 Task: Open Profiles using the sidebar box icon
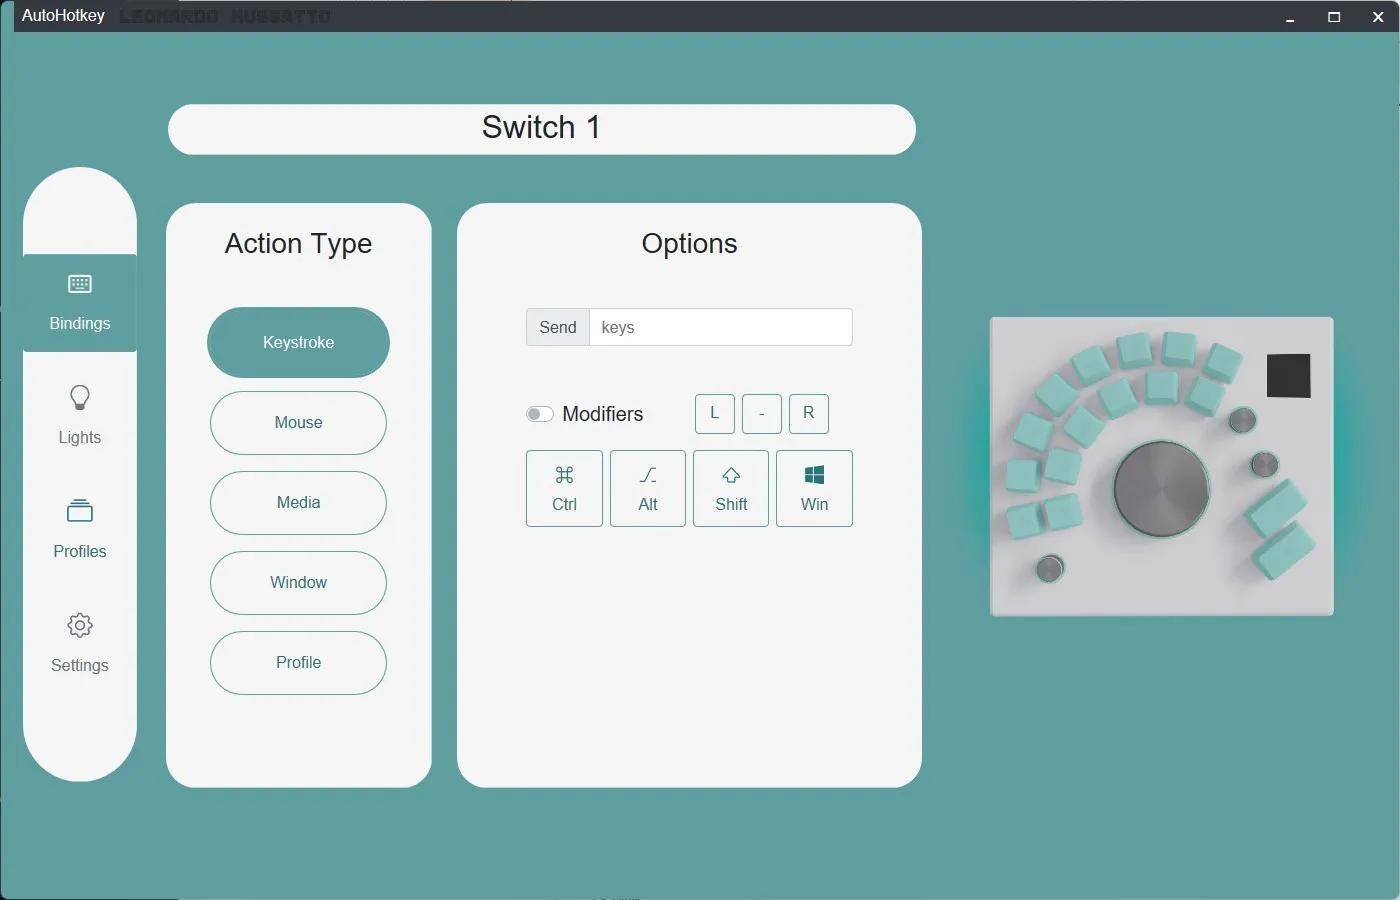pyautogui.click(x=79, y=511)
